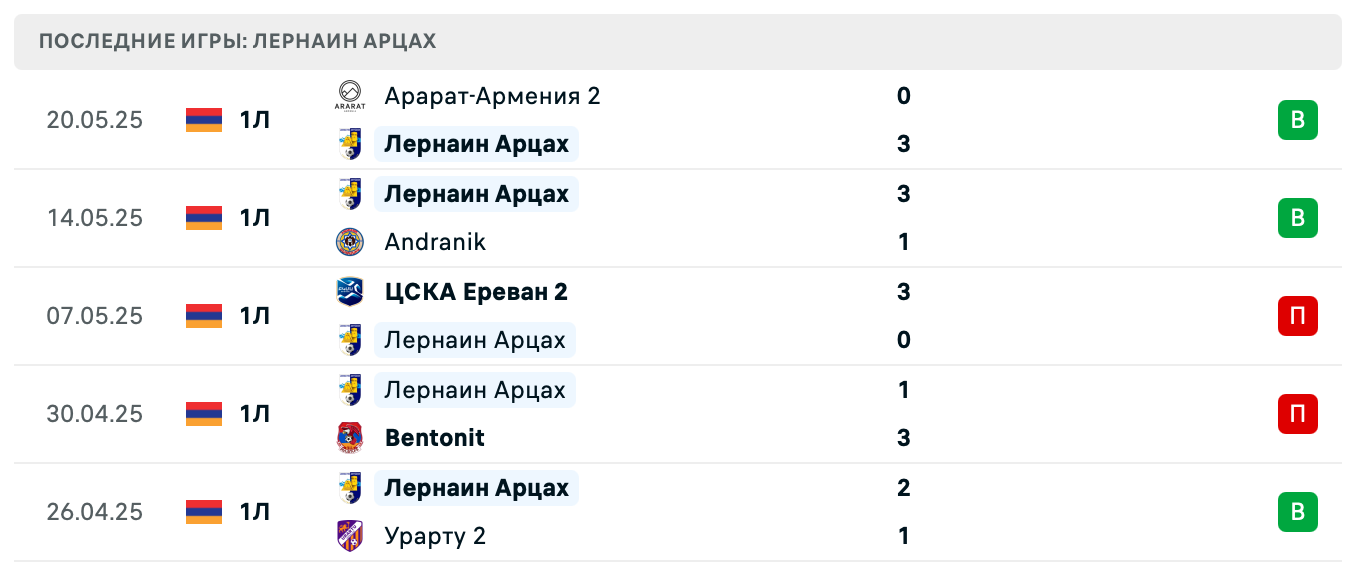1356x578 pixels.
Task: Click the Урарту 2 club logo
Action: coord(350,536)
